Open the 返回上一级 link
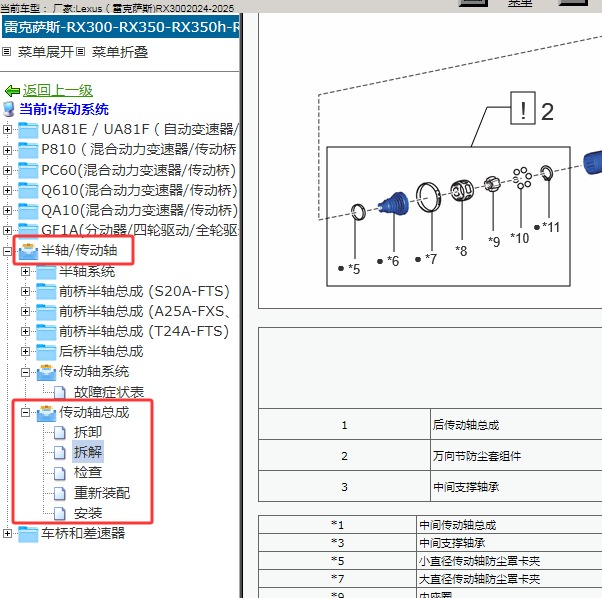Screen dimensions: 602x598 [58, 91]
